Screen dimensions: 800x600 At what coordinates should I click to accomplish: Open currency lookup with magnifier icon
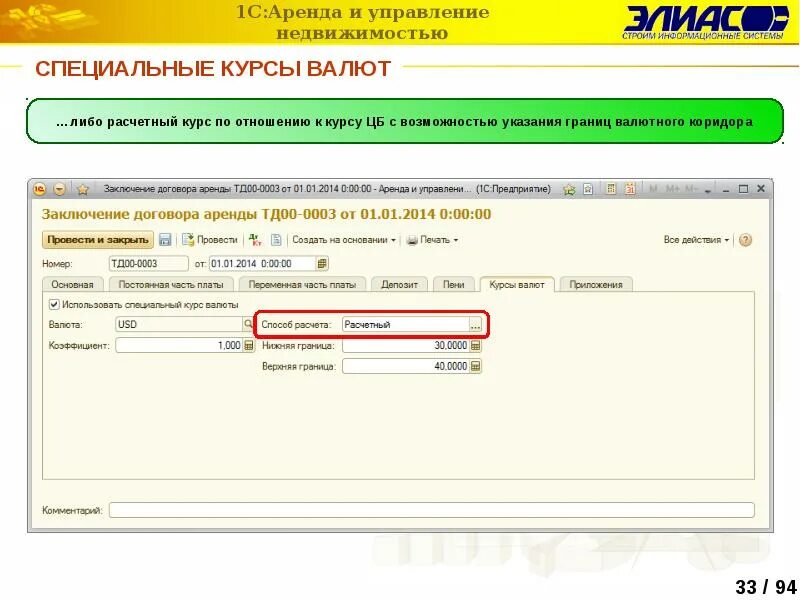pyautogui.click(x=248, y=324)
